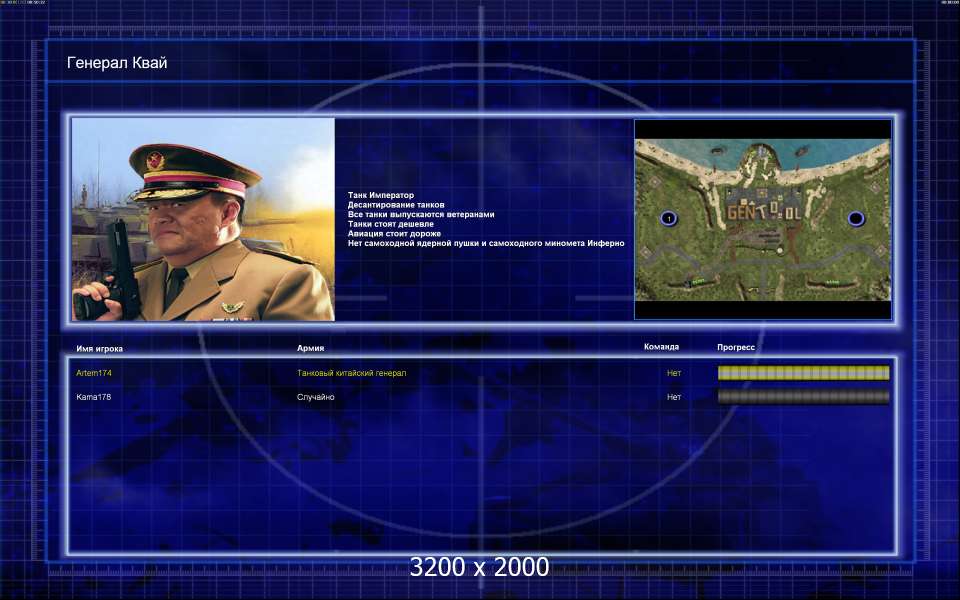Click the 'Прогресс' column header
The height and width of the screenshot is (600, 960).
click(735, 347)
